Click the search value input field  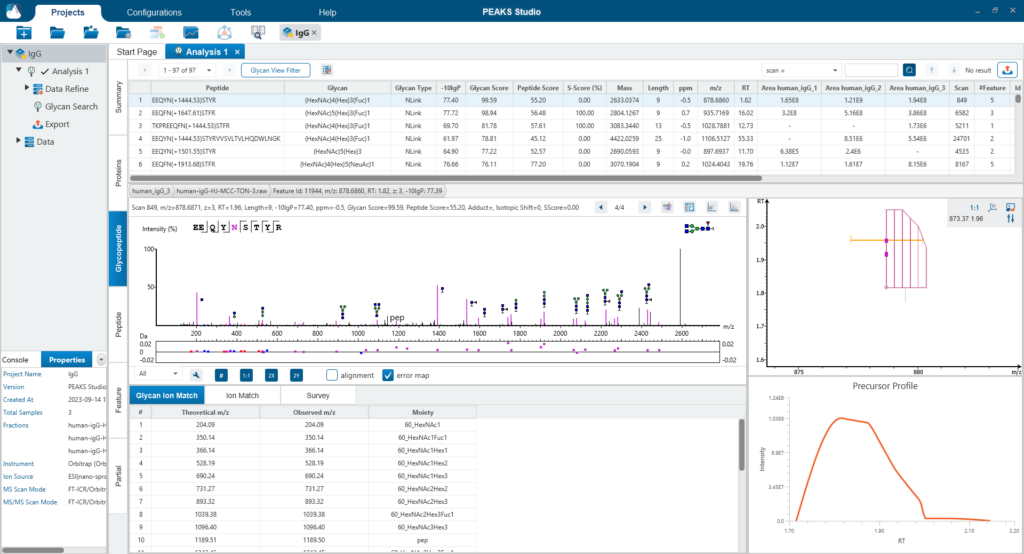pyautogui.click(x=871, y=70)
